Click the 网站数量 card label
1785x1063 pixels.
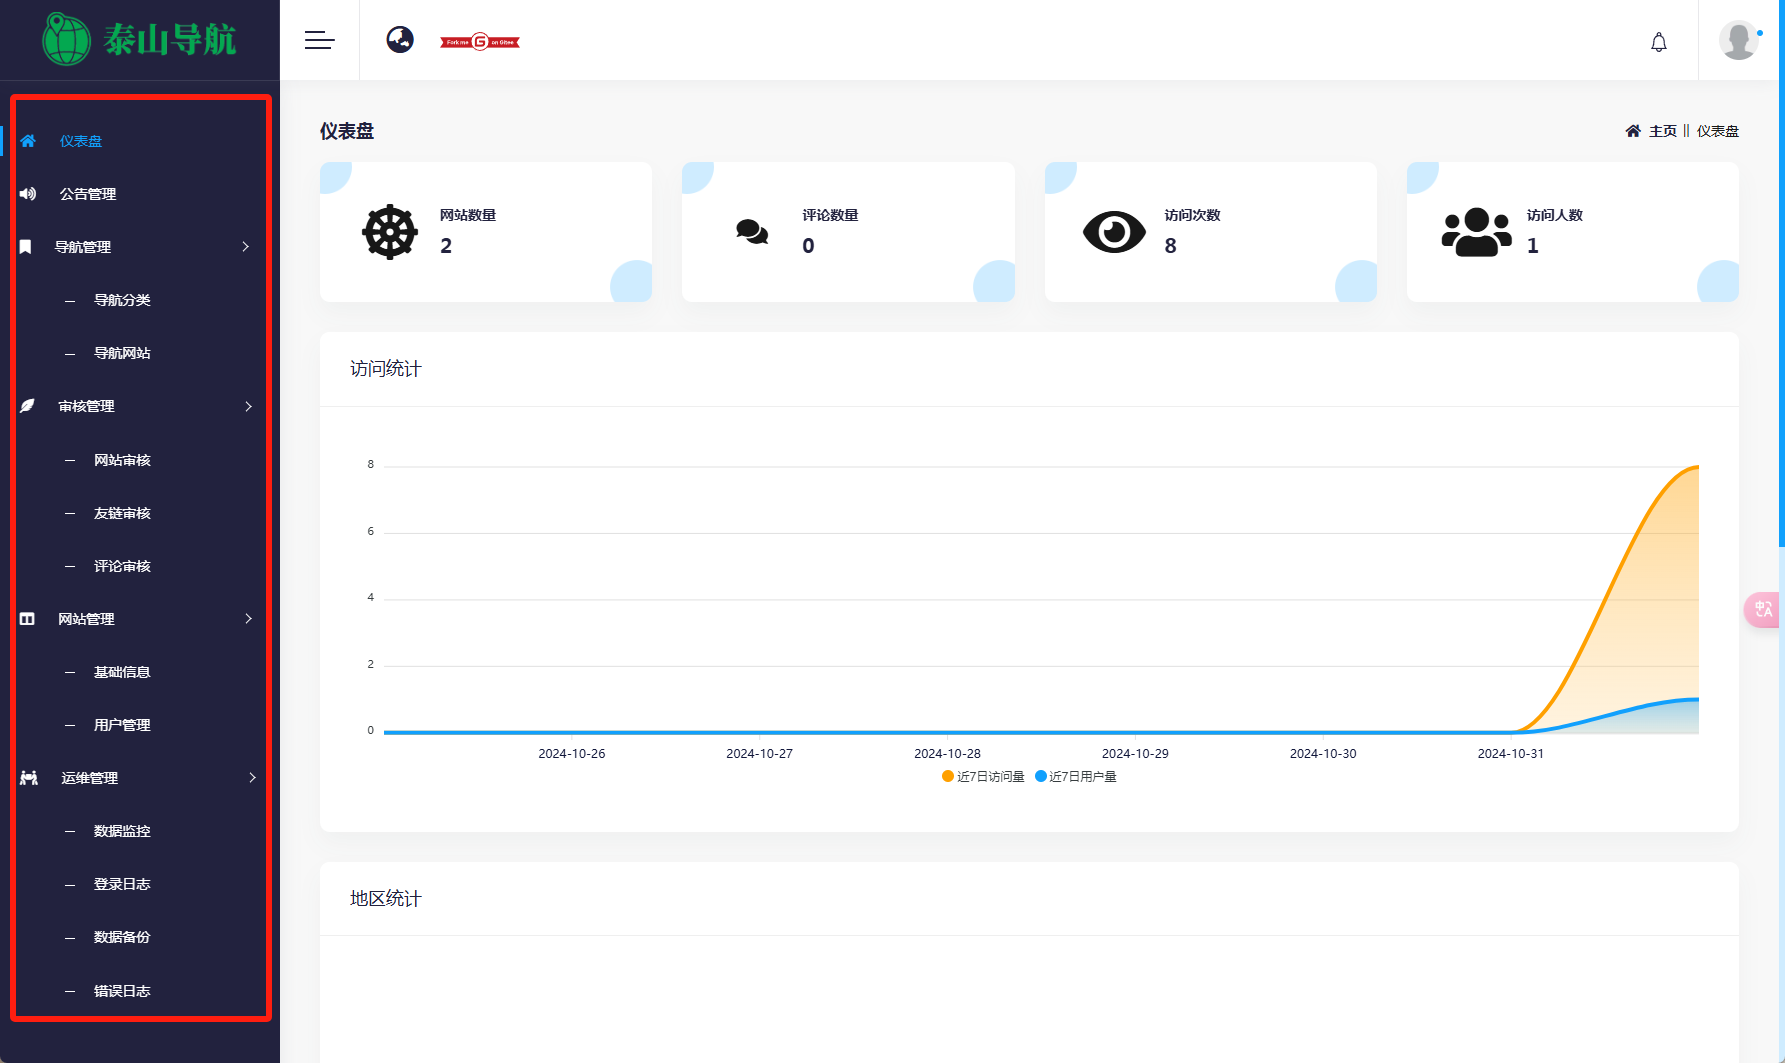(468, 215)
